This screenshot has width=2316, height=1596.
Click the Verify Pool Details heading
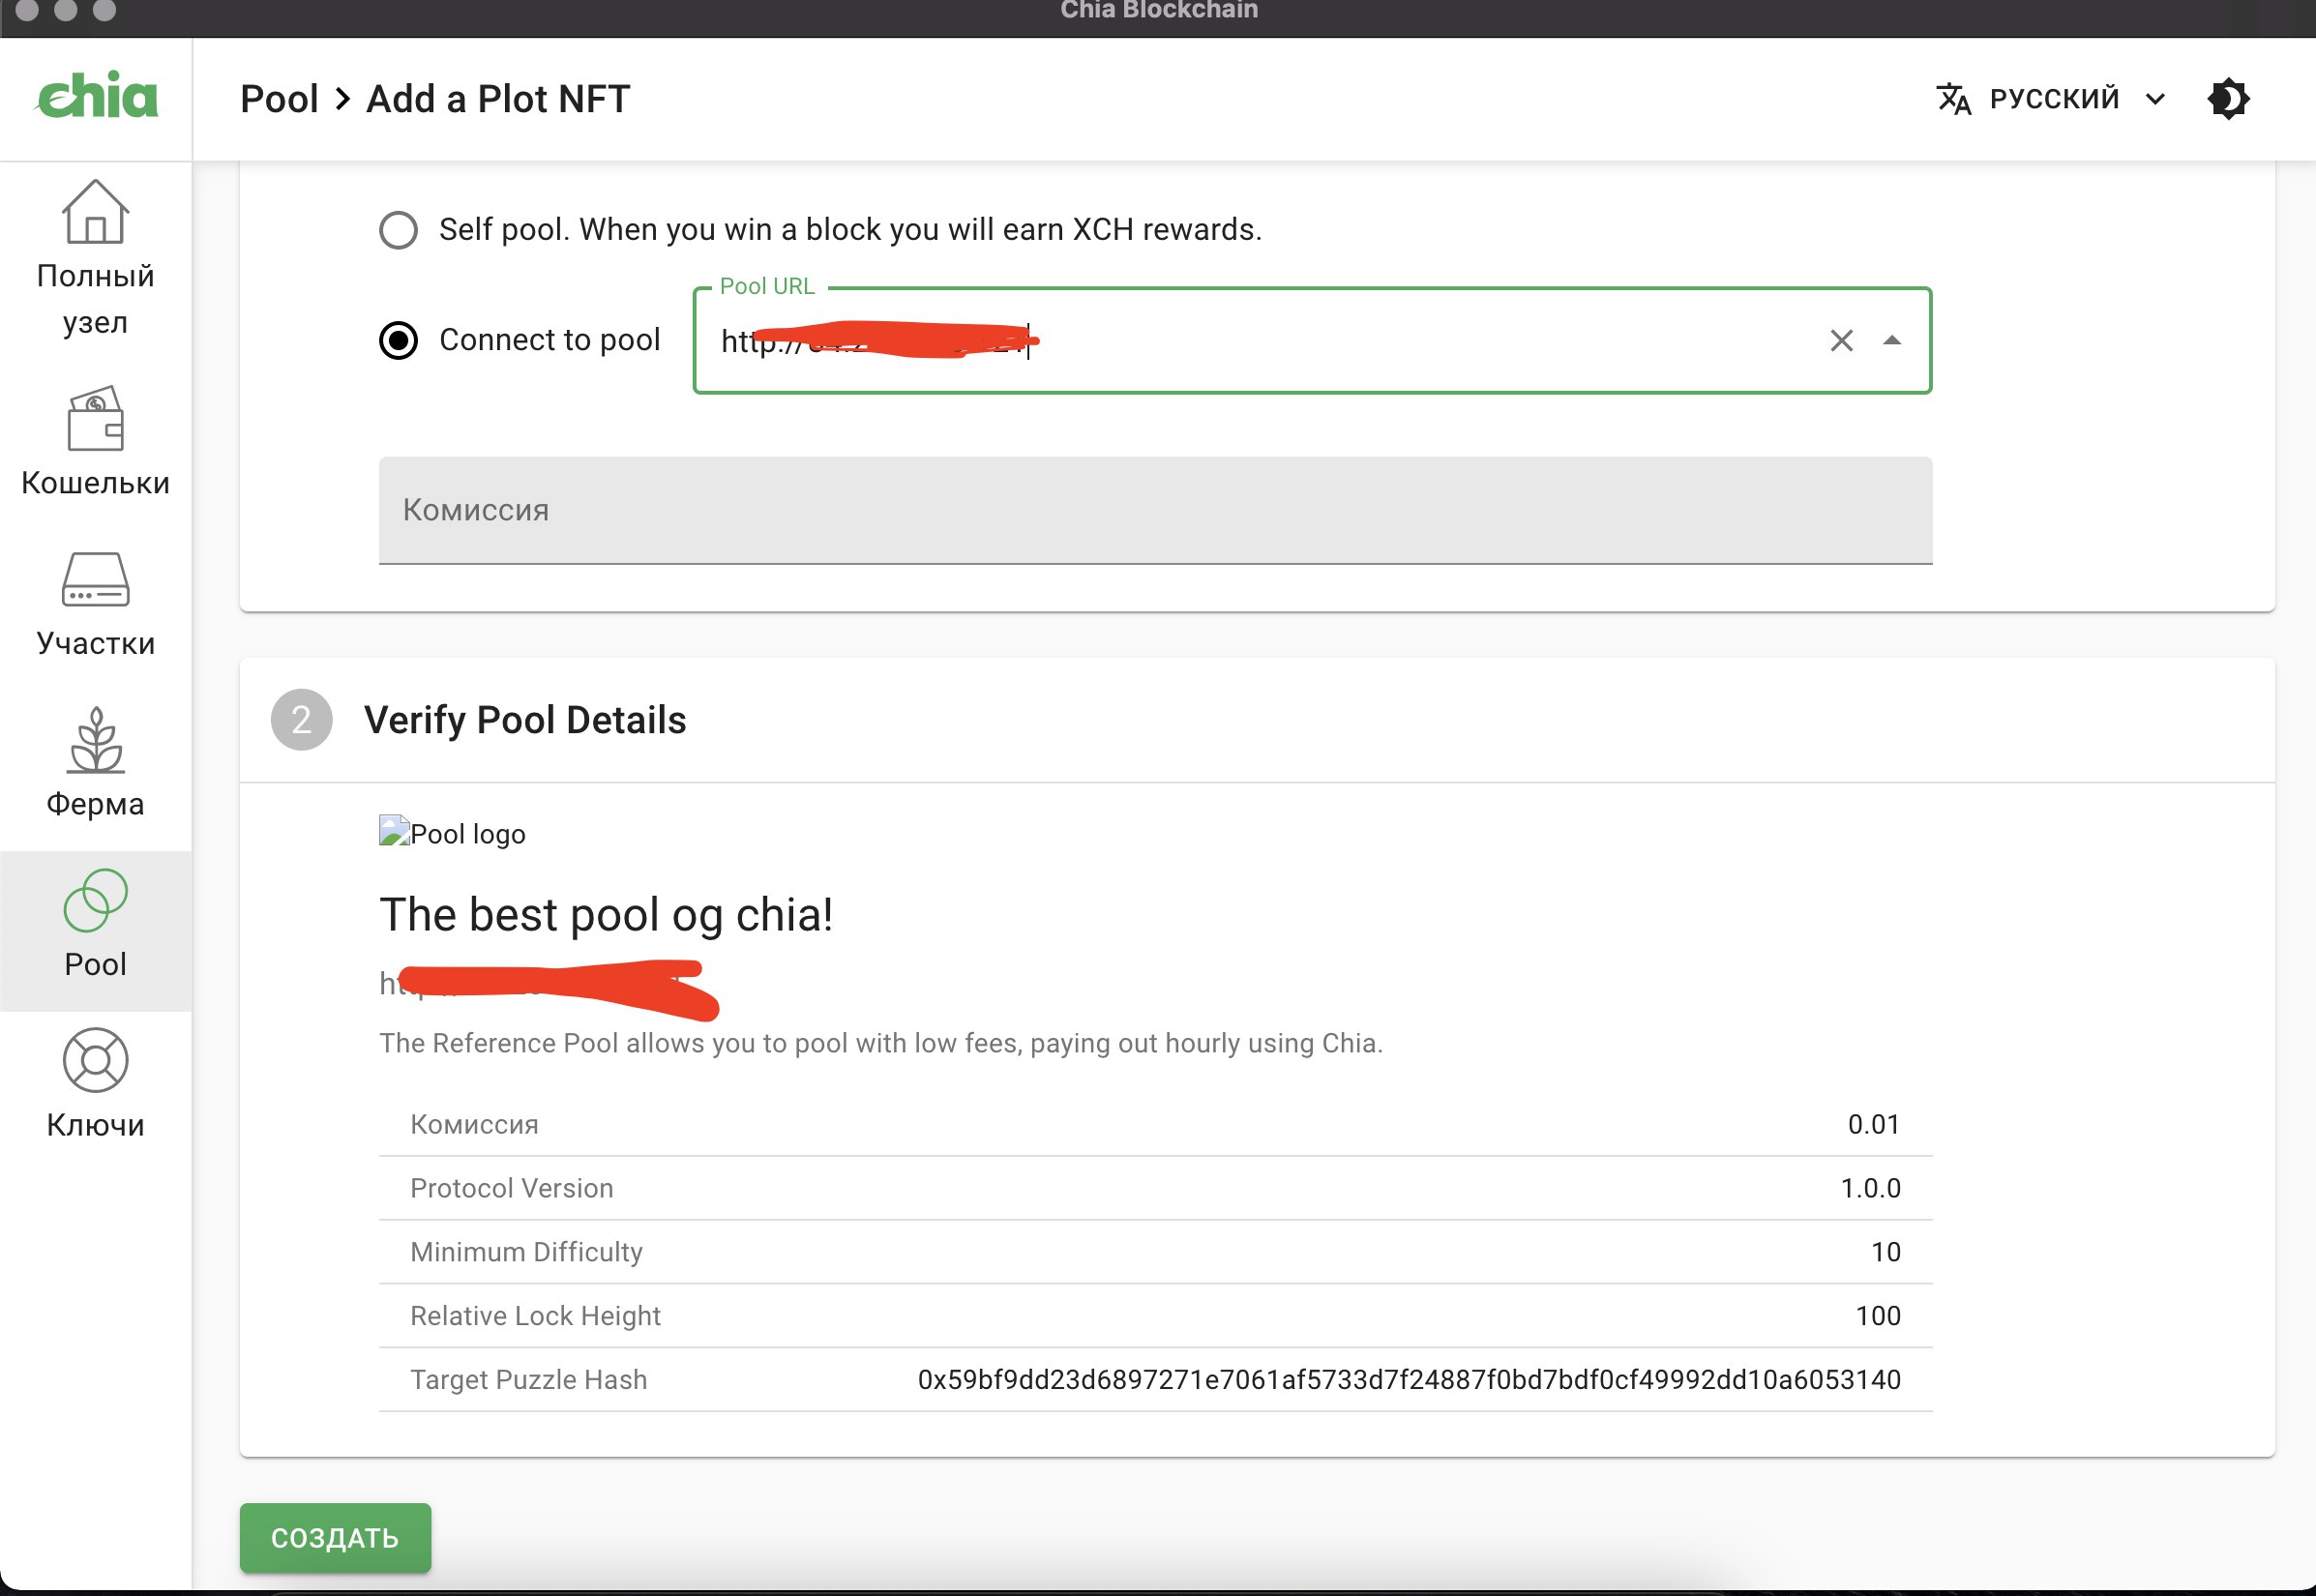coord(525,720)
